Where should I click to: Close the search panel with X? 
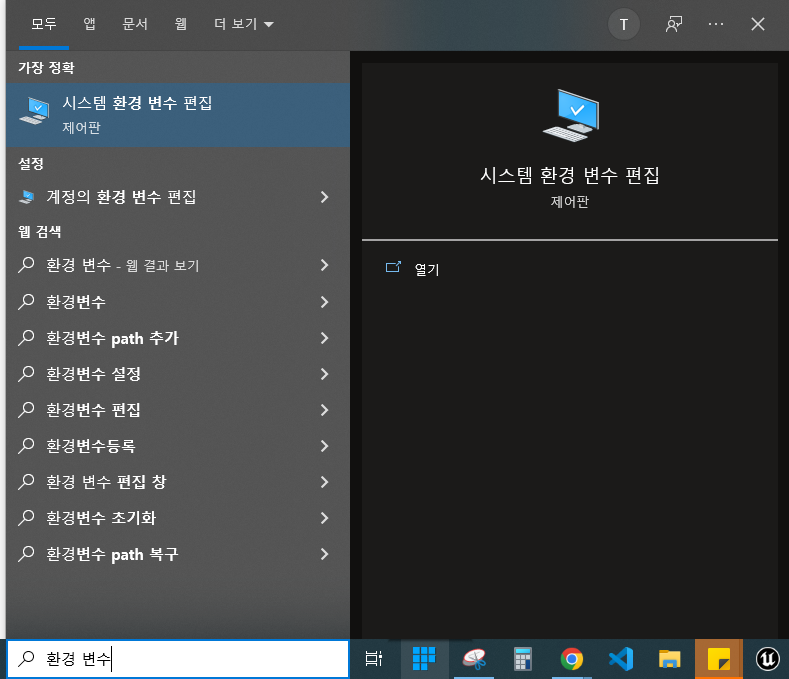[758, 24]
